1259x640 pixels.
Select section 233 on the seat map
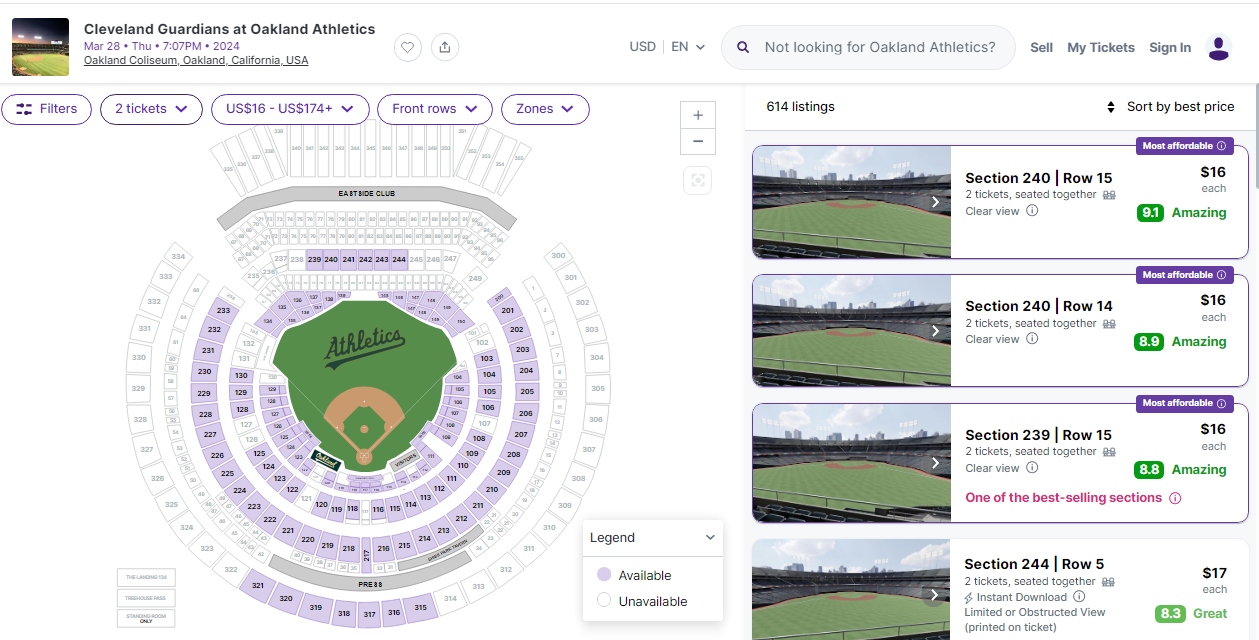[222, 311]
